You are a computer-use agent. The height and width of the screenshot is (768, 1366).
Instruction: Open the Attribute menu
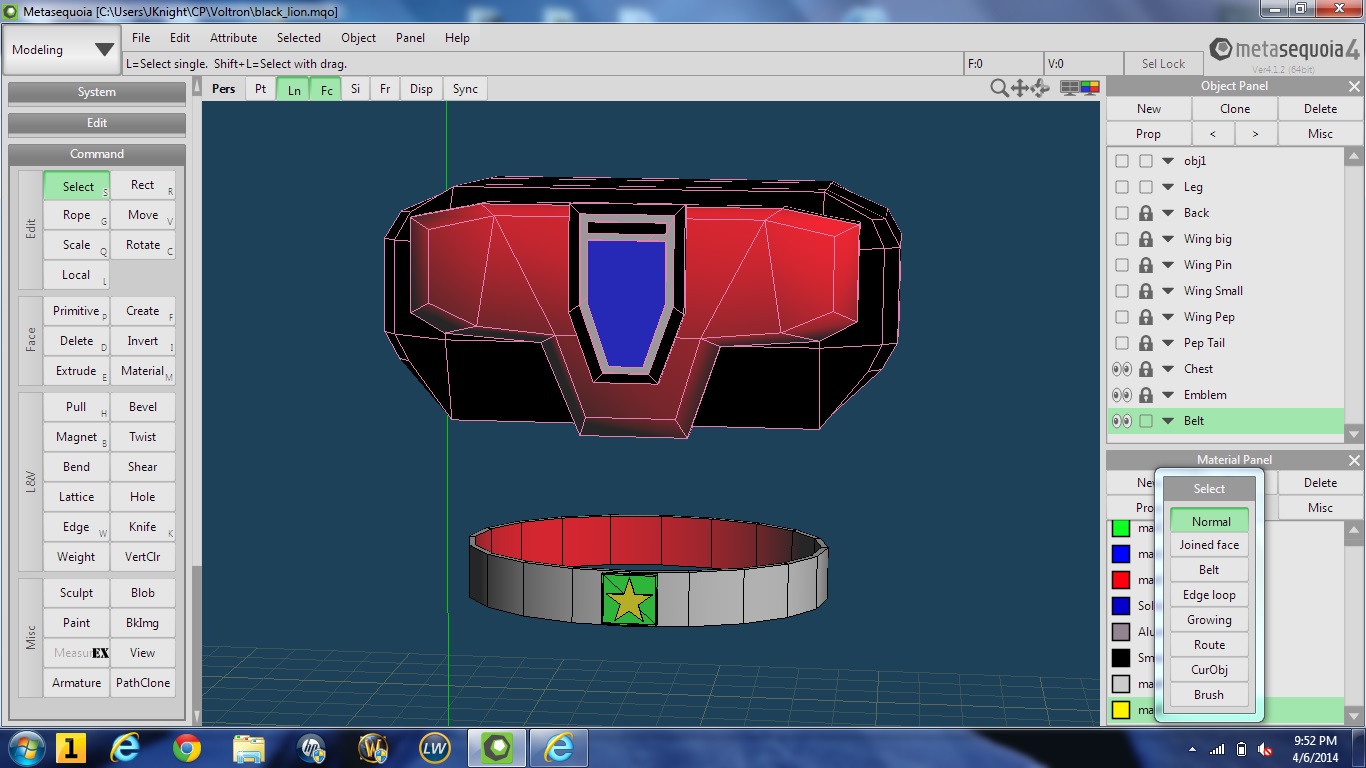(x=233, y=38)
